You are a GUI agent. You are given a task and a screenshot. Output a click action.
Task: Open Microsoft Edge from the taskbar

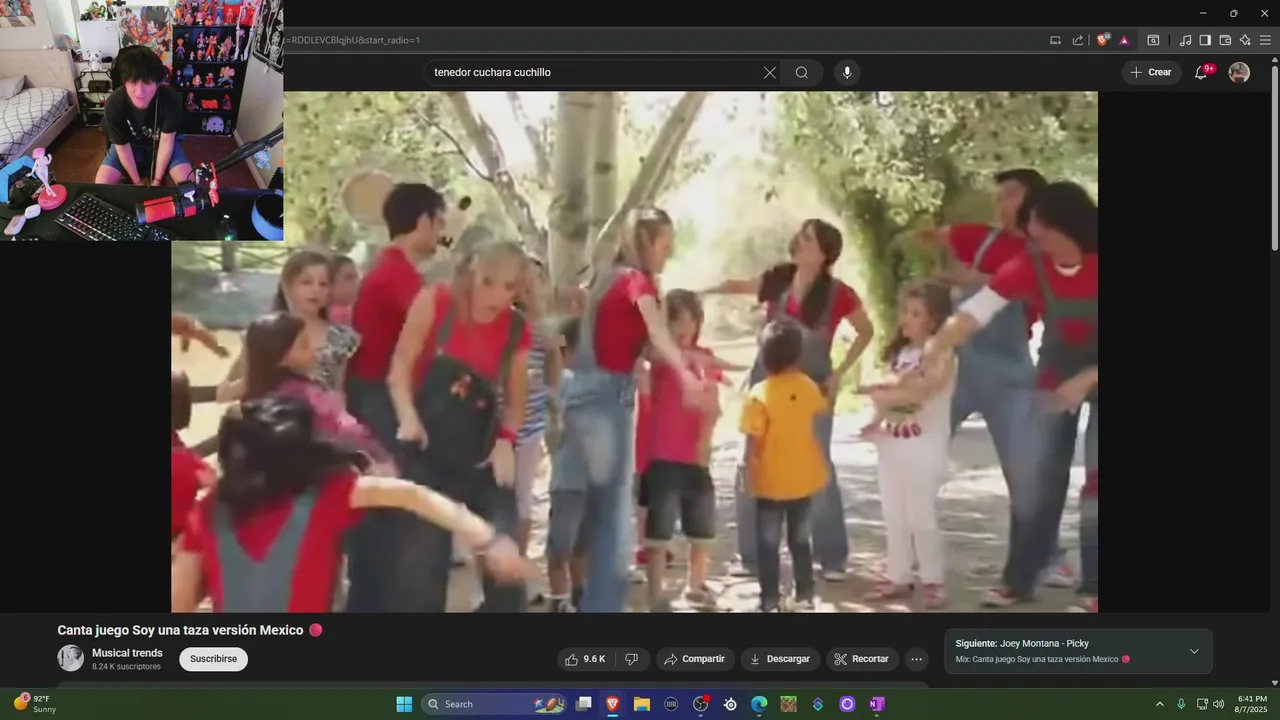point(759,704)
